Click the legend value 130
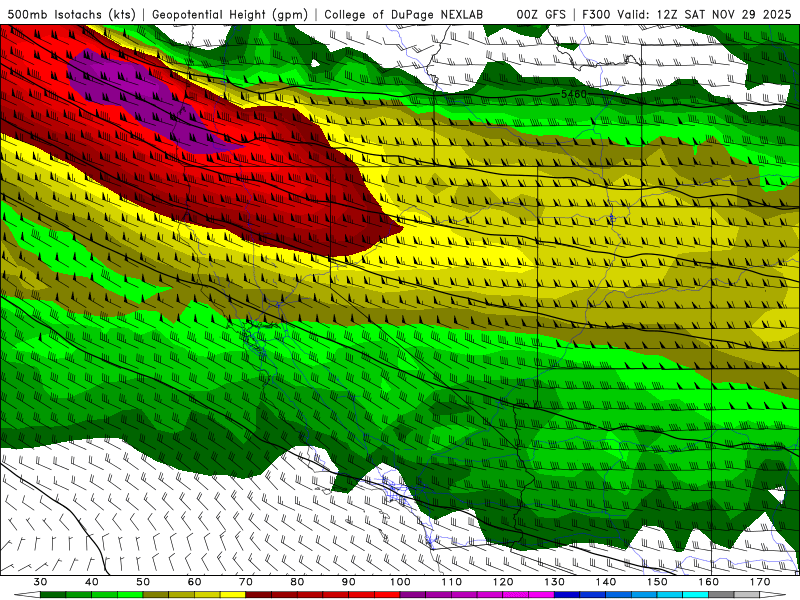The image size is (800, 600). tap(555, 582)
